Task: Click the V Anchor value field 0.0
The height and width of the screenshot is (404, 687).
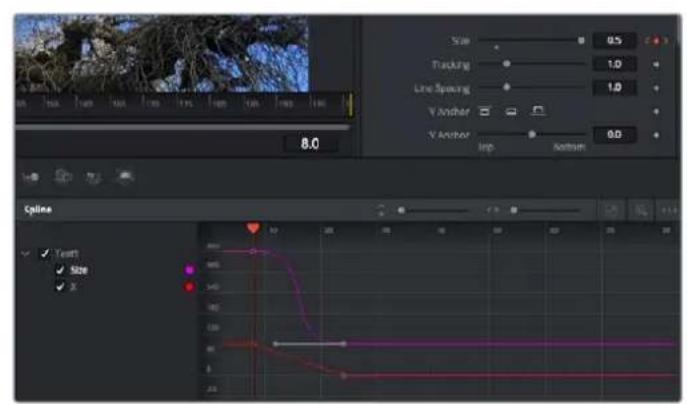Action: [x=614, y=135]
